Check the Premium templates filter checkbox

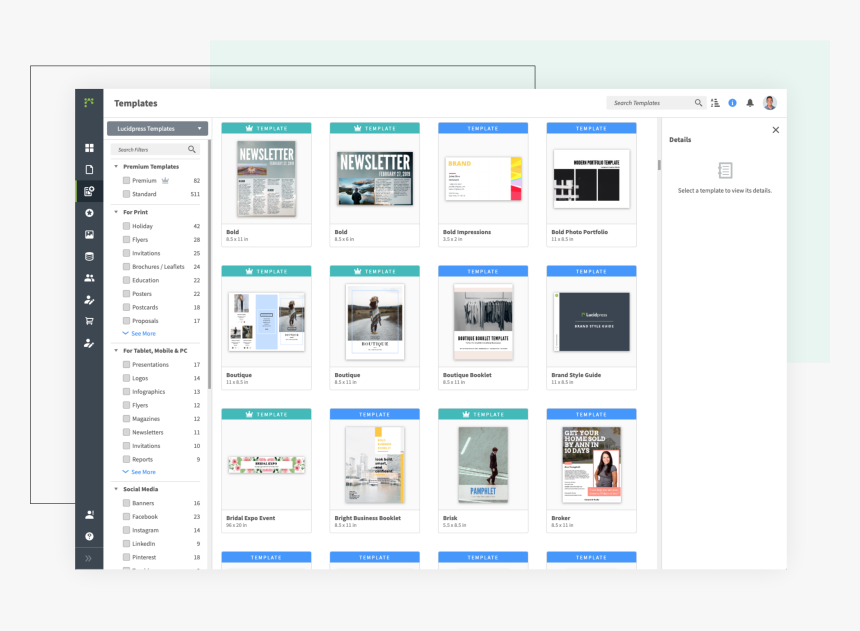(x=126, y=181)
